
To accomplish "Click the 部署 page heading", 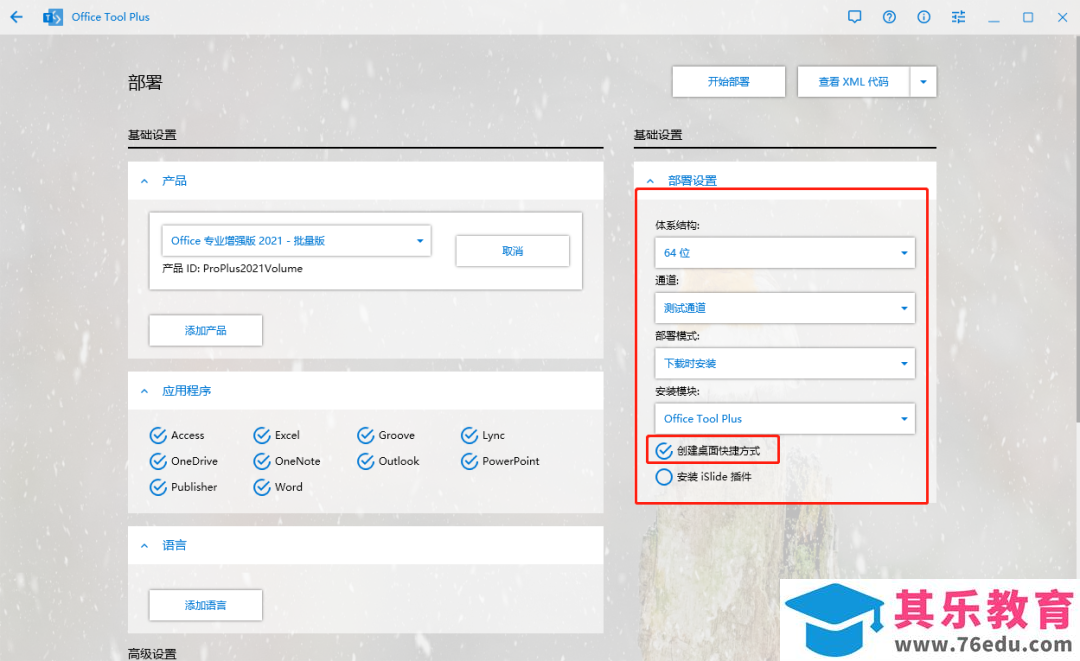I will point(145,83).
